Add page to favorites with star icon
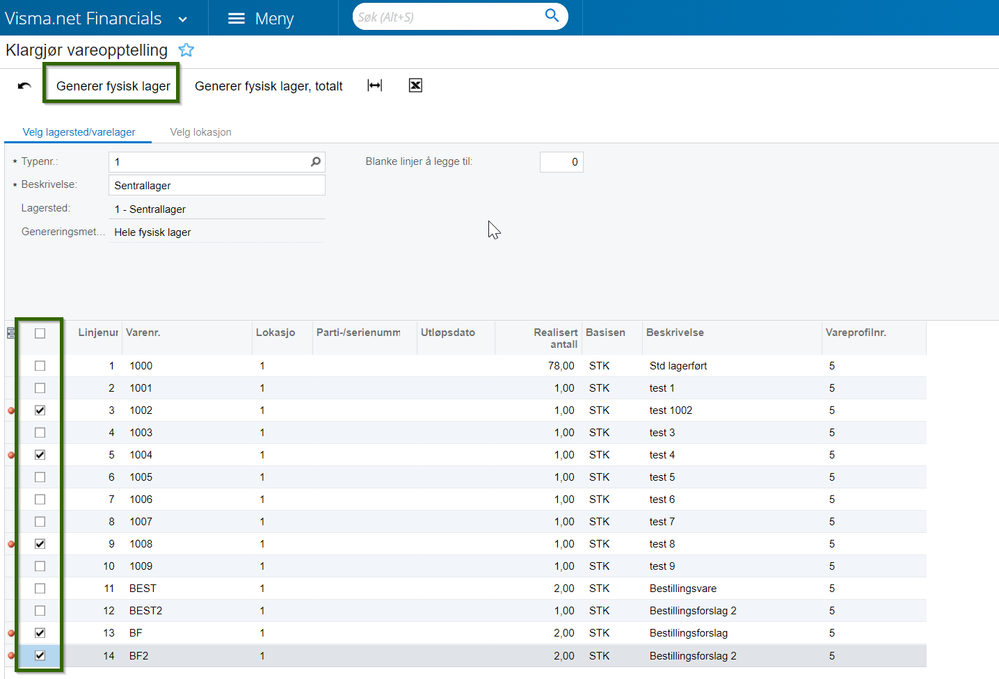Screen dimensions: 999x679 186,50
